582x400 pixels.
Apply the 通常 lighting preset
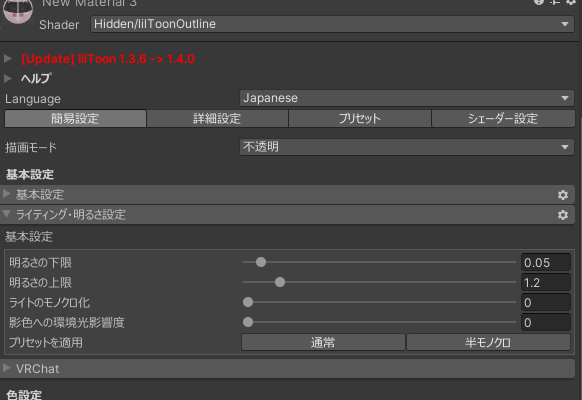click(x=323, y=342)
